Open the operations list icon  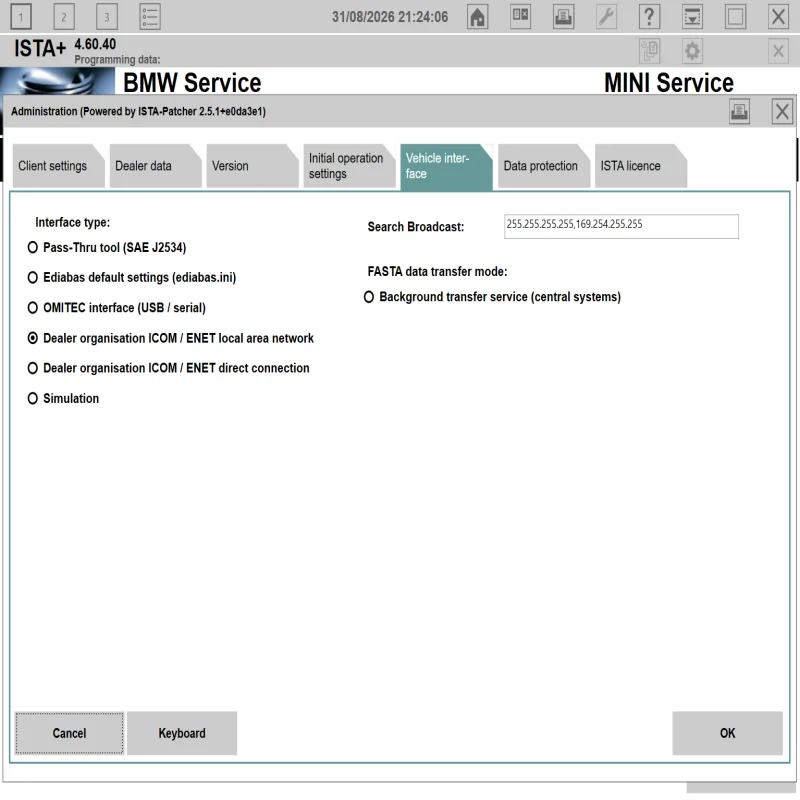click(x=149, y=17)
